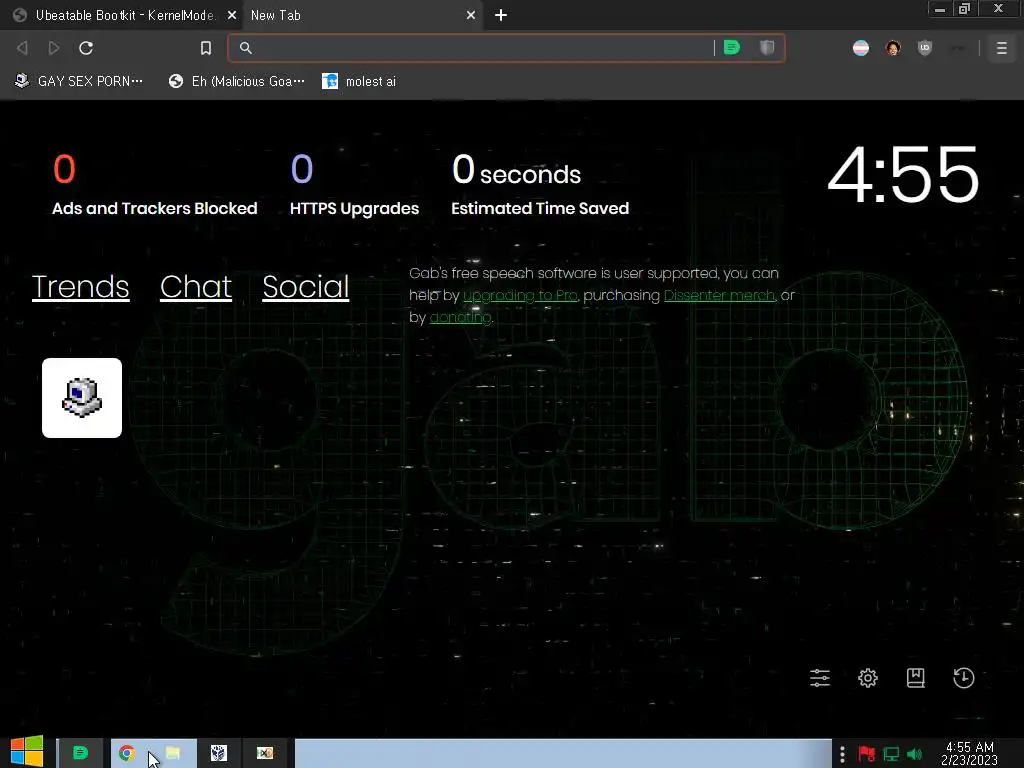
Task: Close the Ubeatable Bootkit tab
Action: pyautogui.click(x=232, y=15)
